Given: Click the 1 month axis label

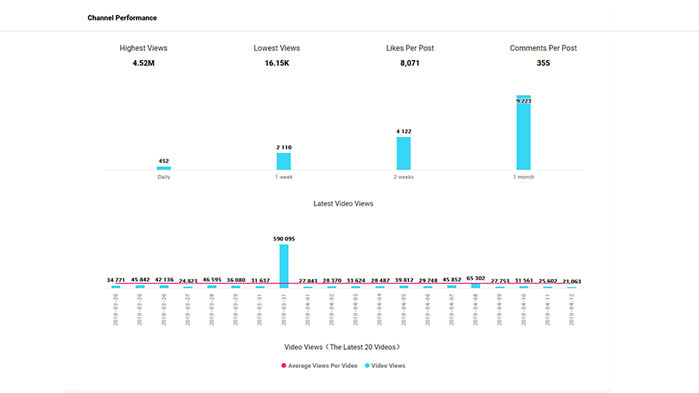Looking at the screenshot, I should pyautogui.click(x=523, y=177).
